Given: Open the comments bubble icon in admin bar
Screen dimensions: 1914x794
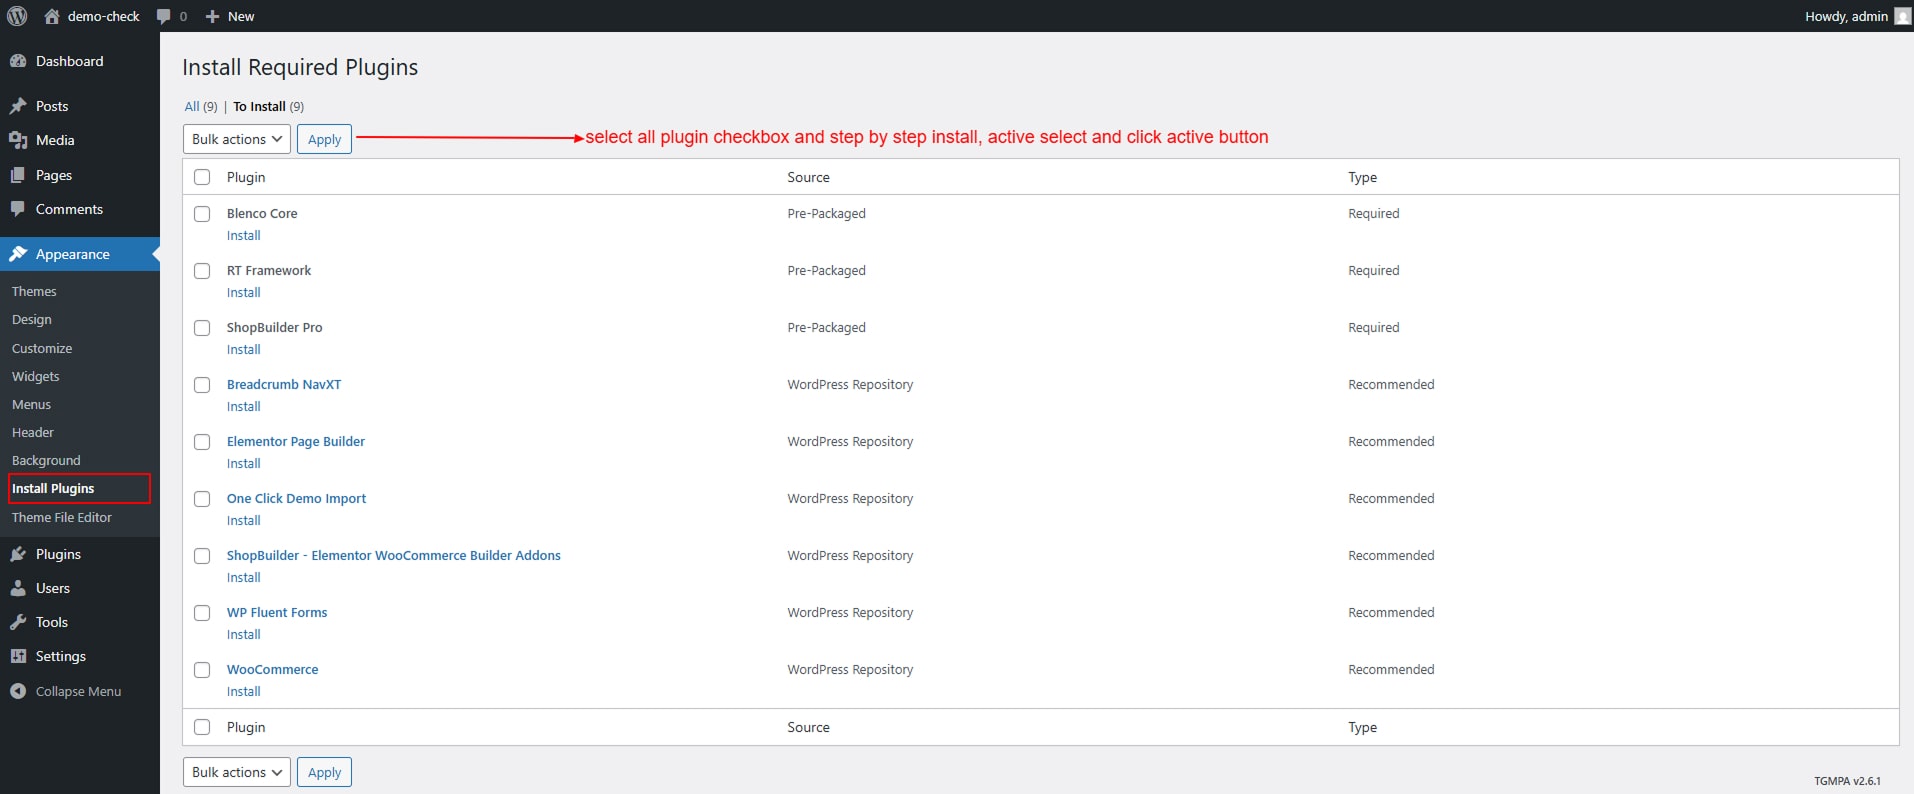Looking at the screenshot, I should coord(164,16).
